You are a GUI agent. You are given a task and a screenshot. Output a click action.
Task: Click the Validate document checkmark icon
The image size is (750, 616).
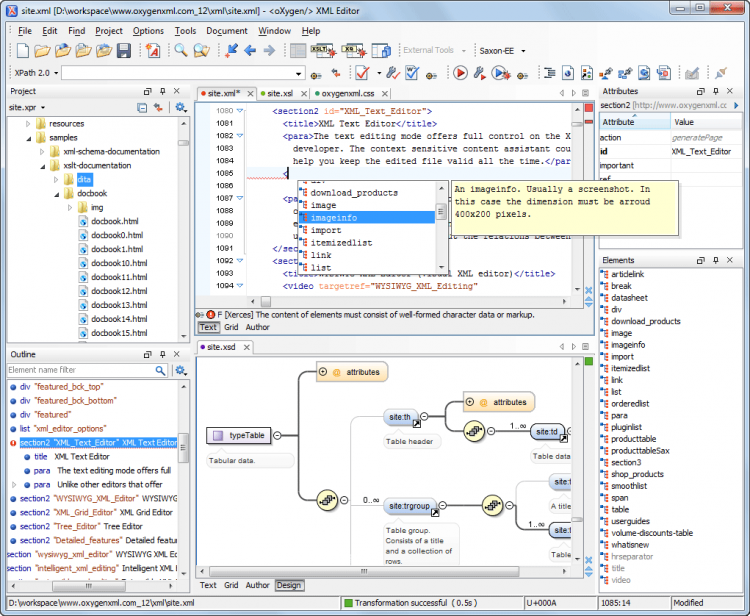(361, 73)
